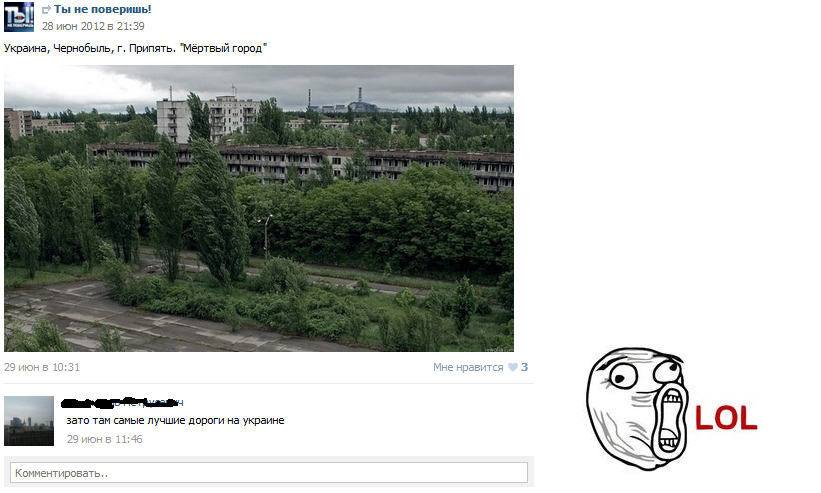Image resolution: width=821 pixels, height=493 pixels.
Task: Click the red LOL text
Action: pyautogui.click(x=726, y=418)
